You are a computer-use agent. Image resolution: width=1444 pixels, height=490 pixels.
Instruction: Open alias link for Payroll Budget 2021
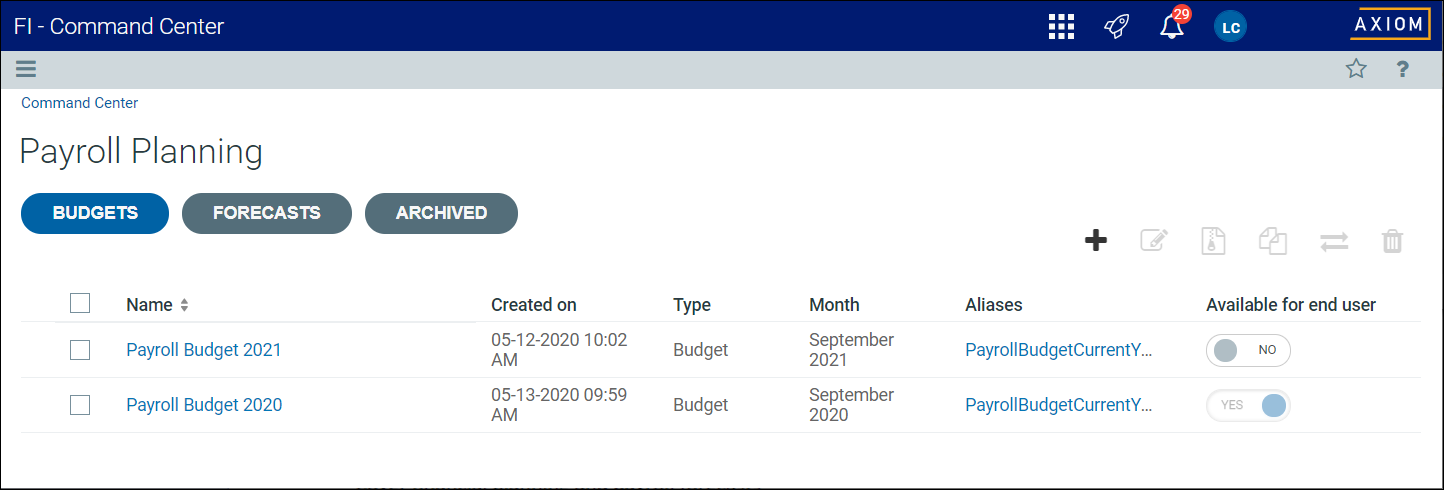(1059, 350)
